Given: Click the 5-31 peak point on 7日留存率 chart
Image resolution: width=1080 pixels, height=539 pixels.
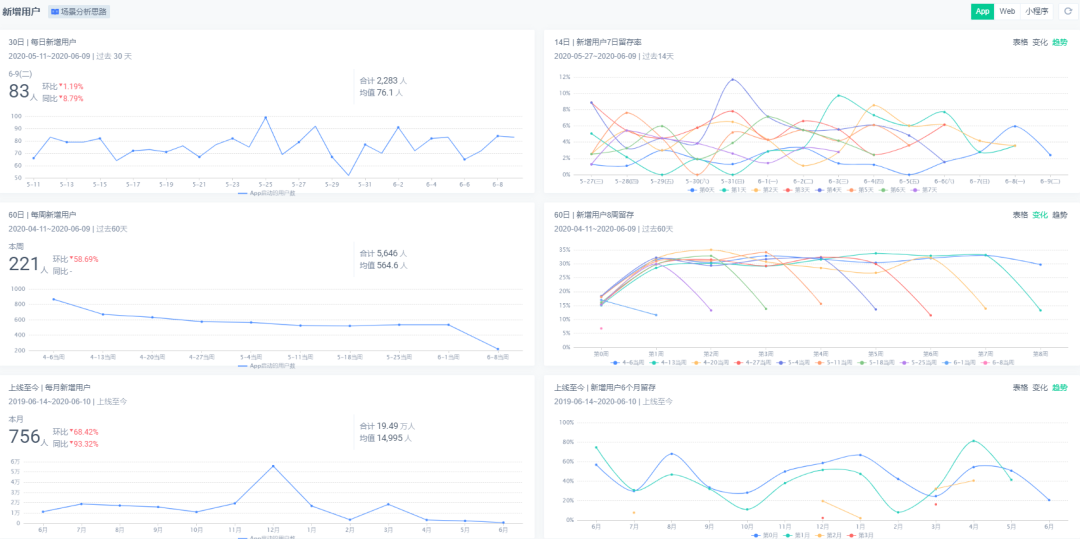Looking at the screenshot, I should [732, 79].
